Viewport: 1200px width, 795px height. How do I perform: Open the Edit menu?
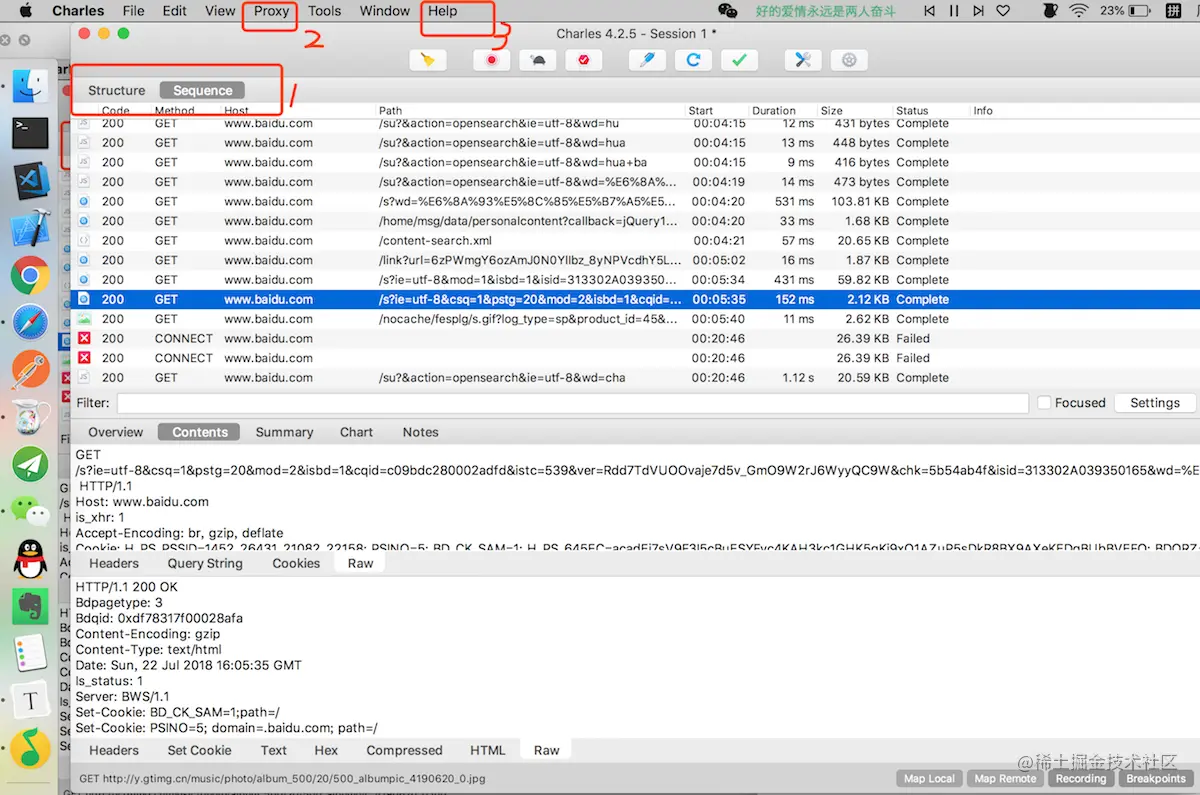click(175, 11)
